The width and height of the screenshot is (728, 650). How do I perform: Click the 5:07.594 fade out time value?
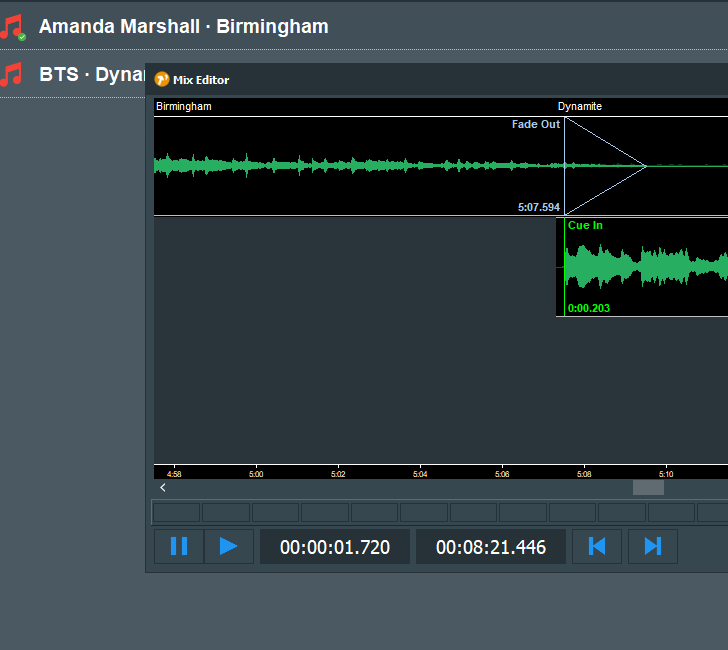[x=539, y=207]
